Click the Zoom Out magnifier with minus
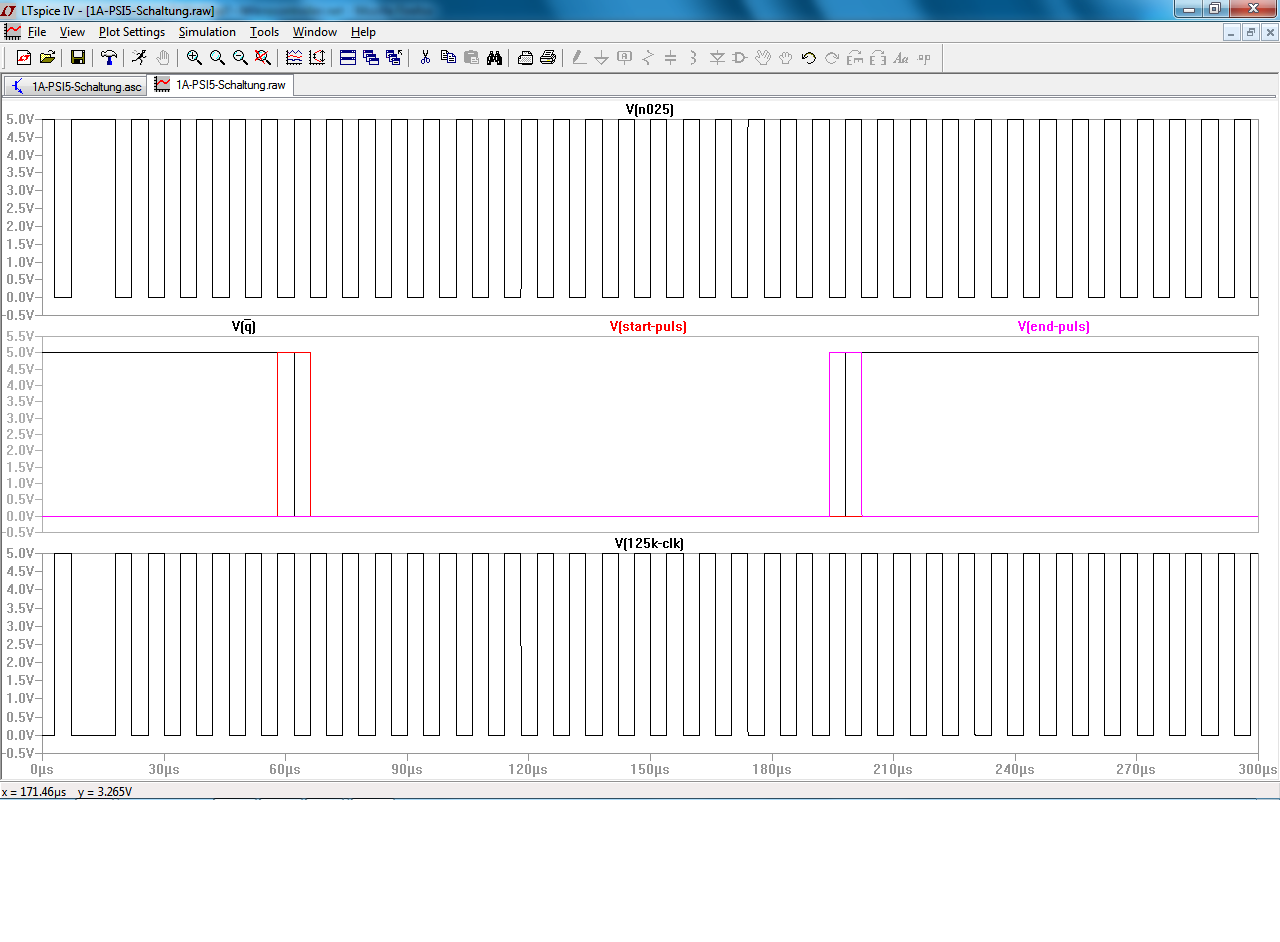 pyautogui.click(x=240, y=58)
